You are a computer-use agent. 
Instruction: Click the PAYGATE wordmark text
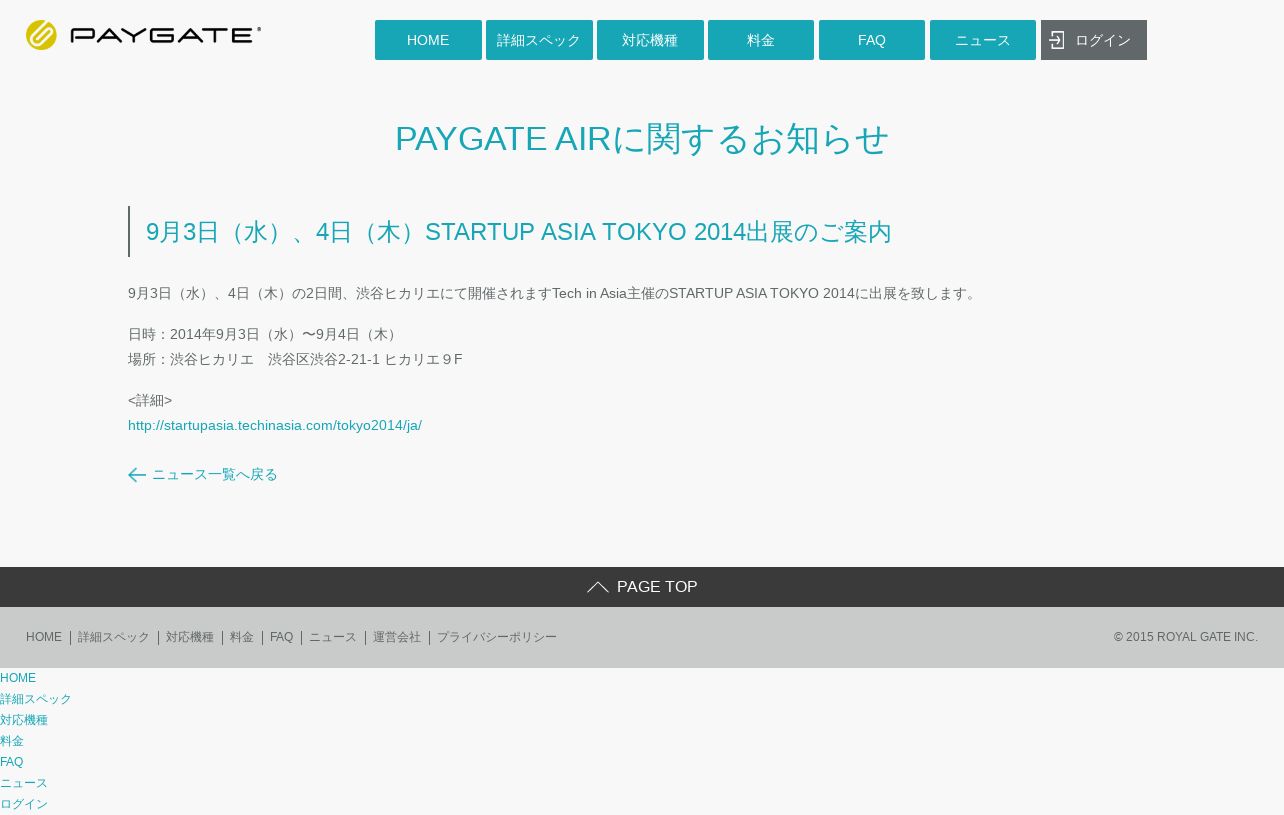(166, 35)
